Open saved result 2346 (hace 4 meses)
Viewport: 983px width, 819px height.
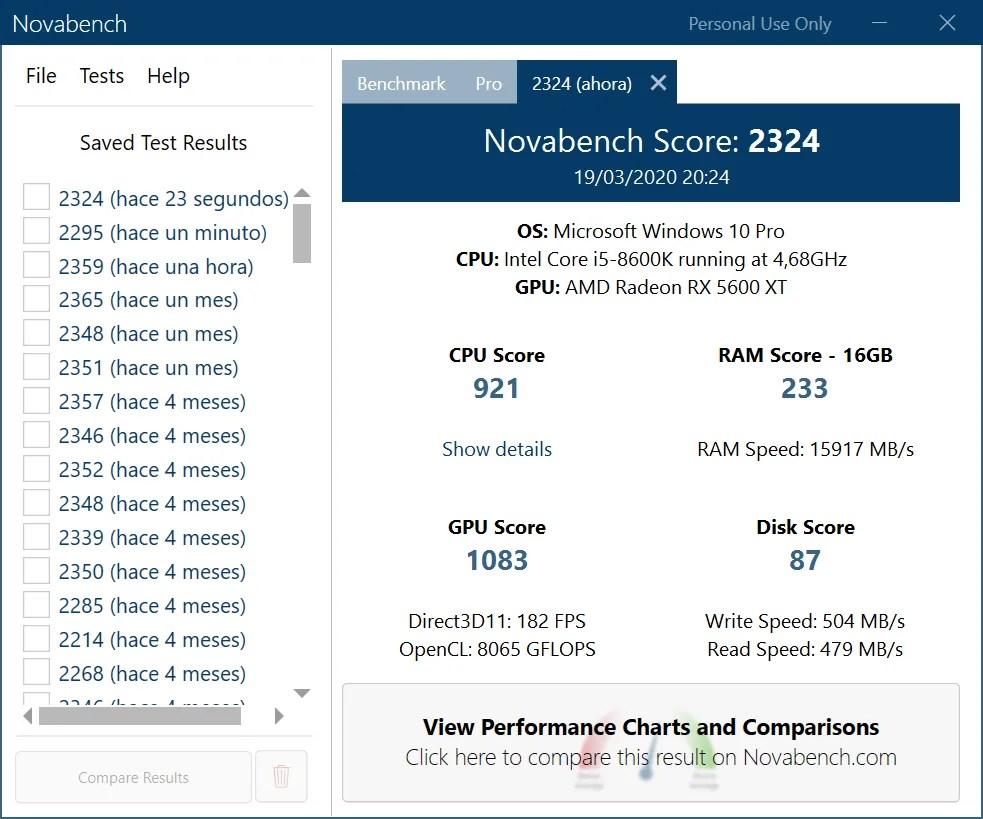point(152,435)
